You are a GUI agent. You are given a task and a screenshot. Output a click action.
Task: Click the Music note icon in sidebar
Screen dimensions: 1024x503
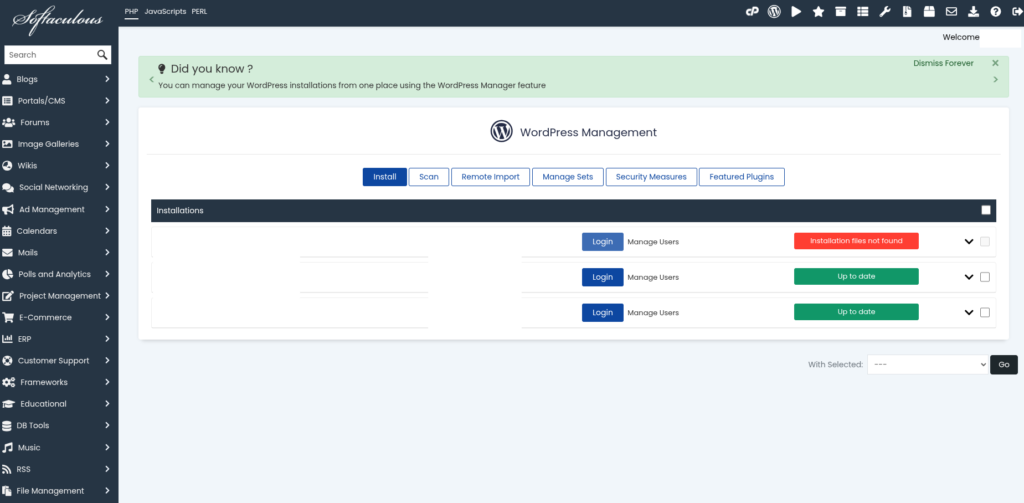7,447
